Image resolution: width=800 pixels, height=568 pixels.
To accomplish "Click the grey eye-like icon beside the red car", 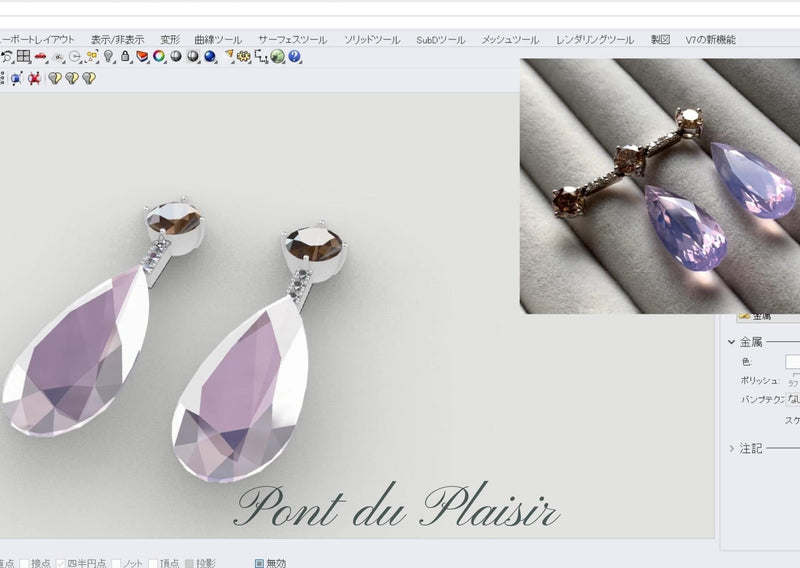I will (58, 57).
